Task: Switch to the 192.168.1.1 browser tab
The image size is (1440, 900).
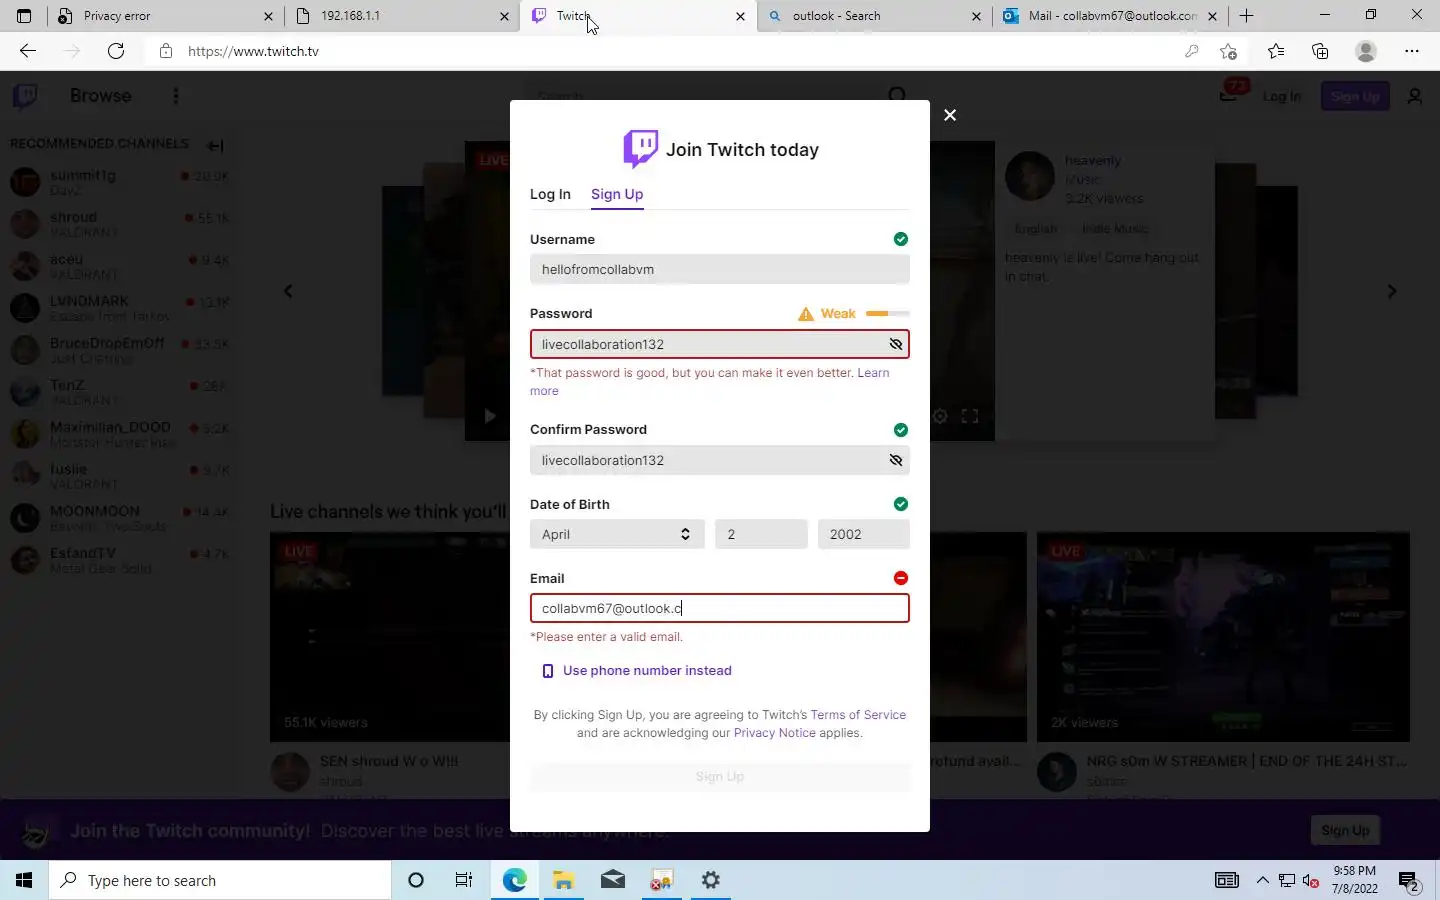Action: point(402,16)
